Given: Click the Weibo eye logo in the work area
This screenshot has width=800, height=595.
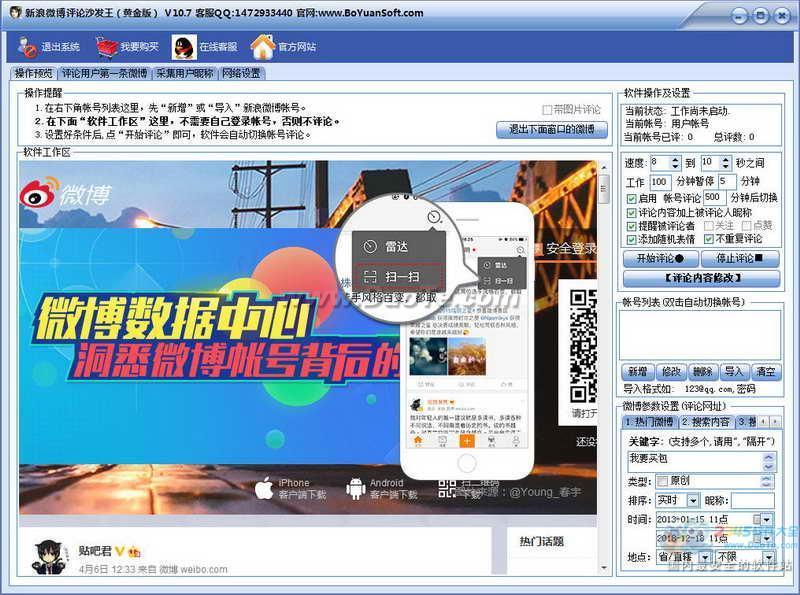Looking at the screenshot, I should [x=39, y=192].
